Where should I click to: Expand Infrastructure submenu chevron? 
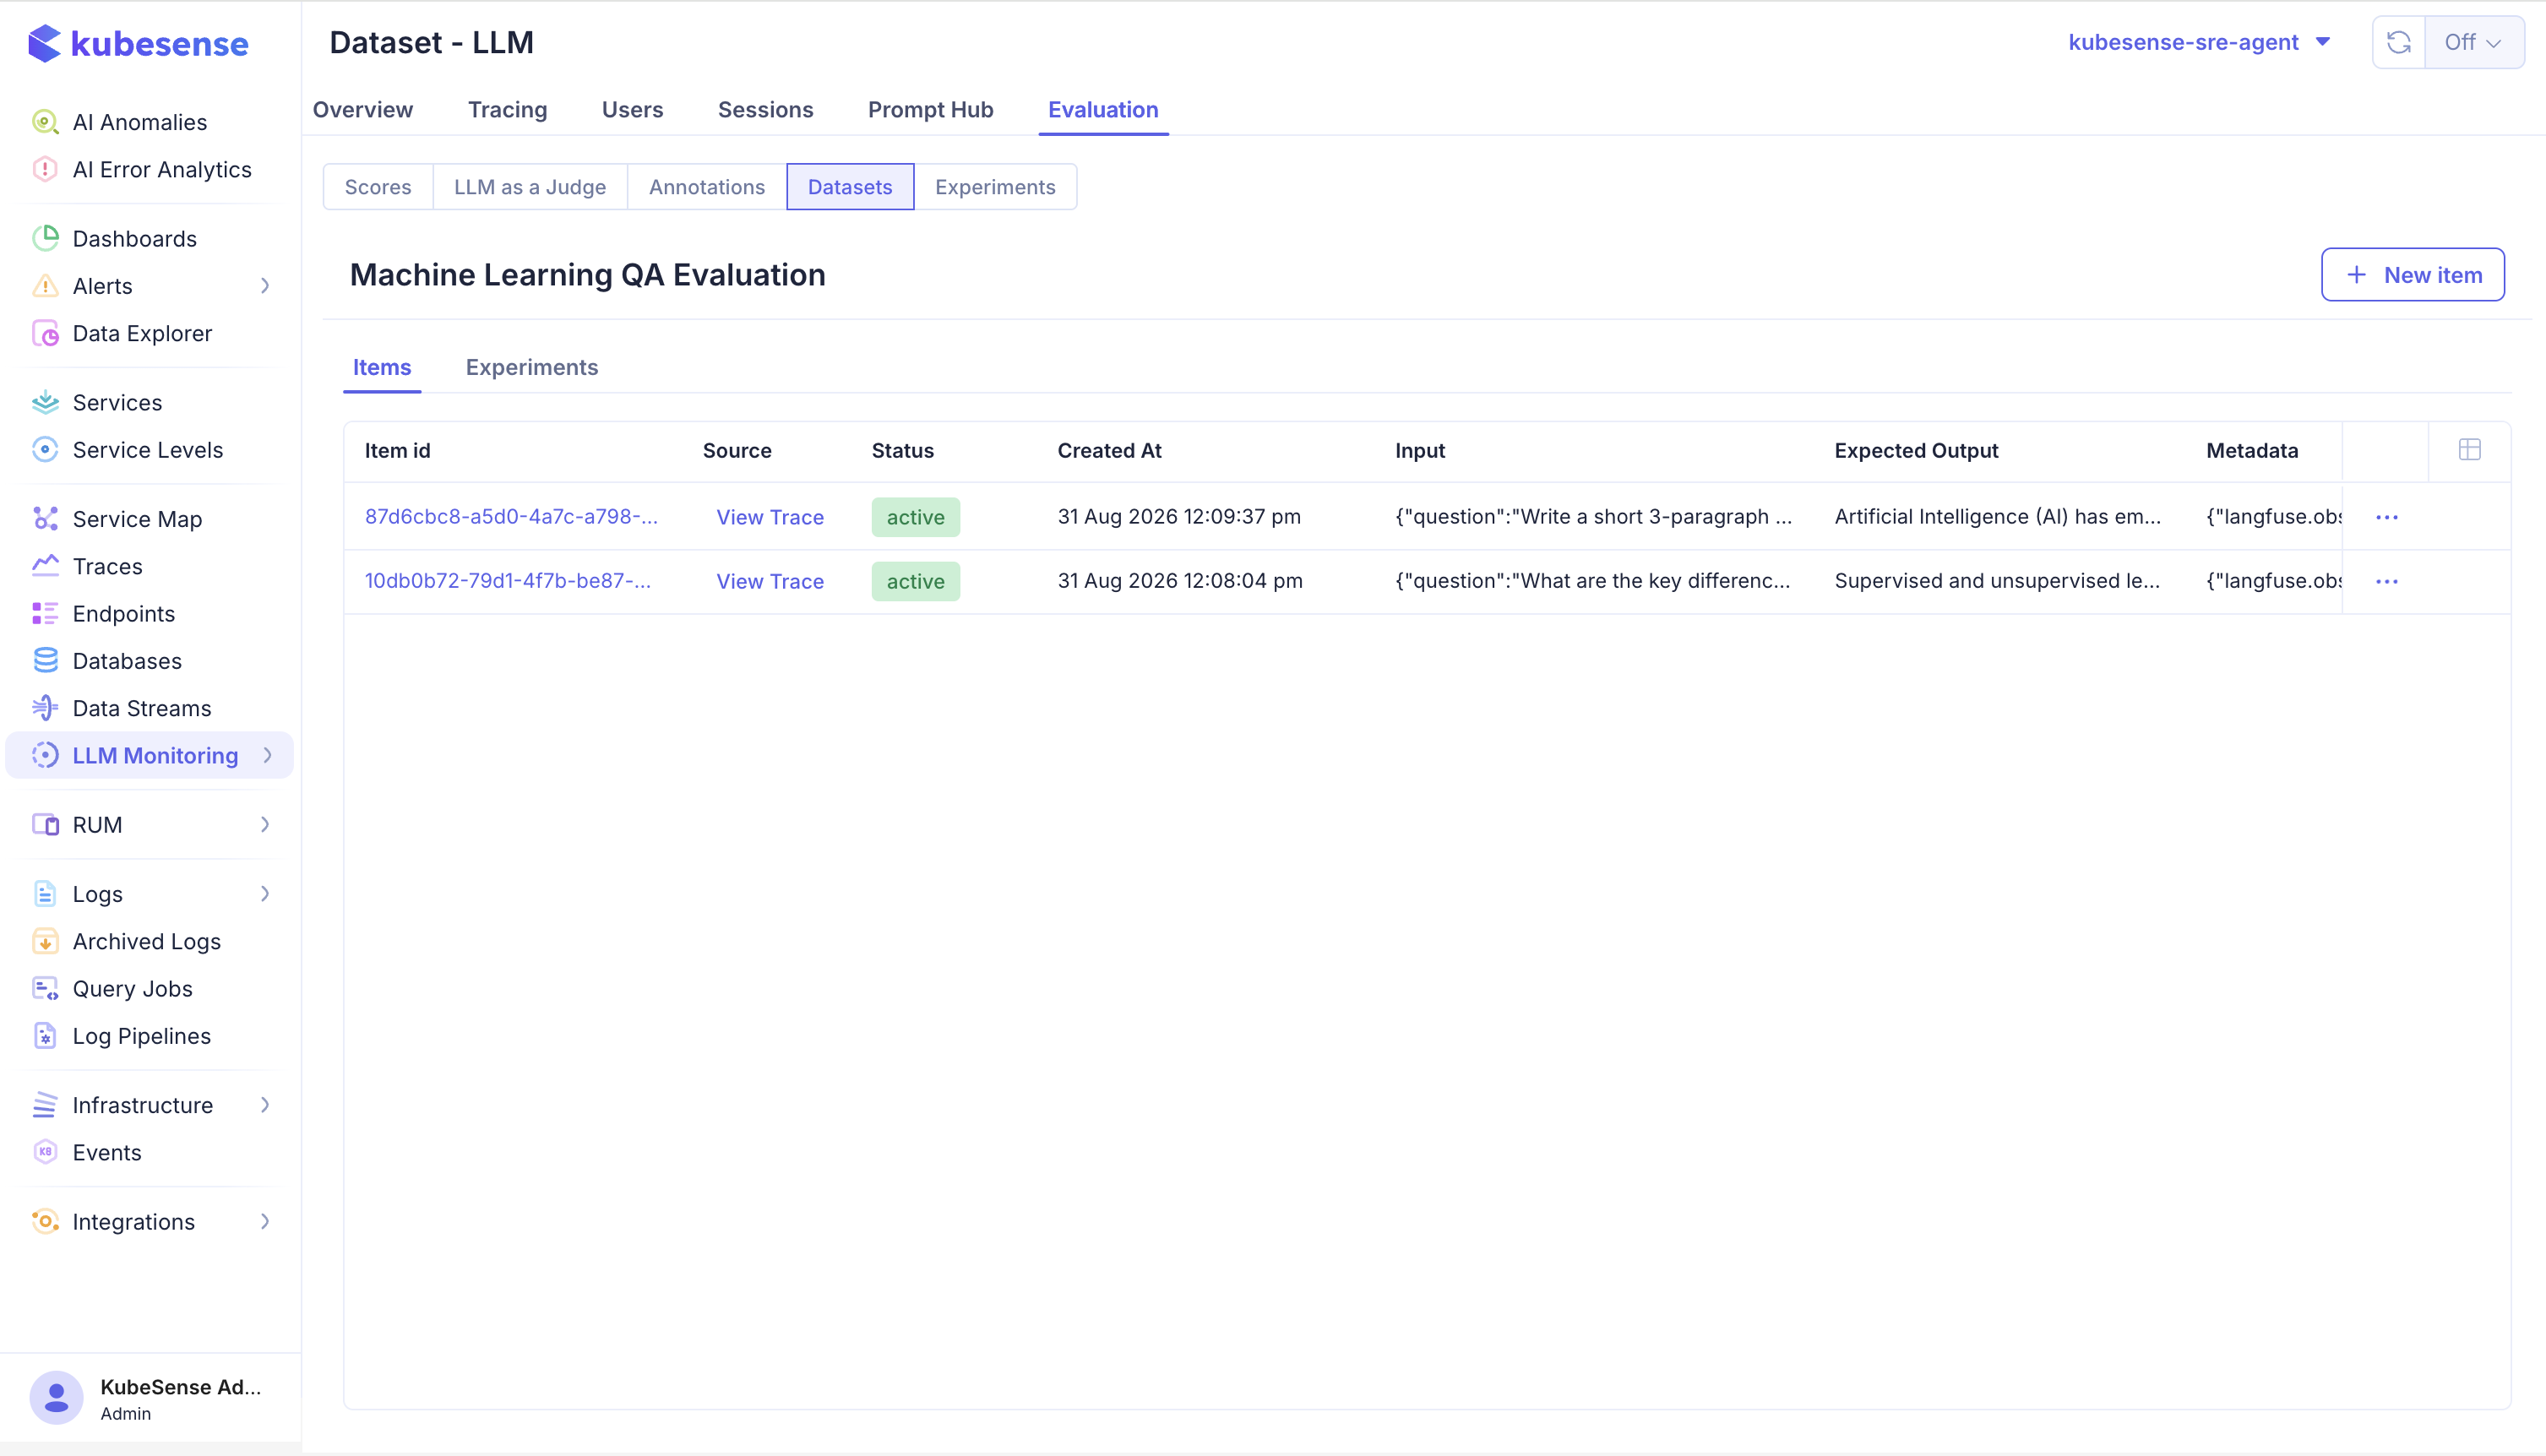pos(265,1105)
